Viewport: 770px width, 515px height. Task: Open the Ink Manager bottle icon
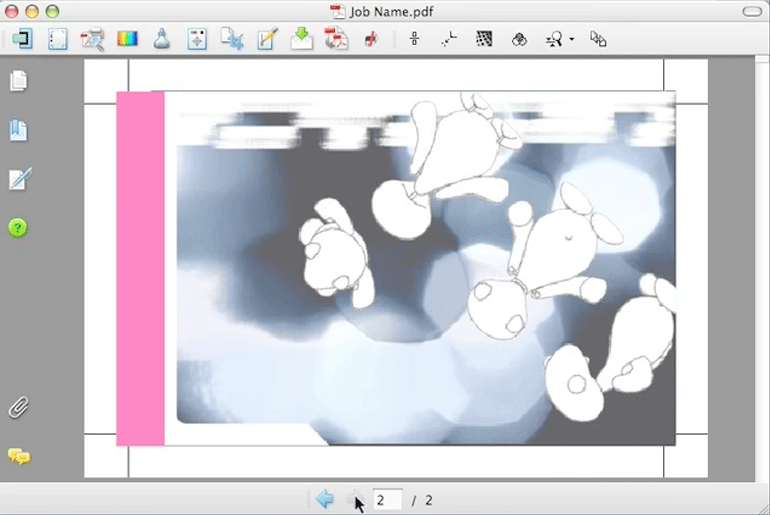(162, 39)
